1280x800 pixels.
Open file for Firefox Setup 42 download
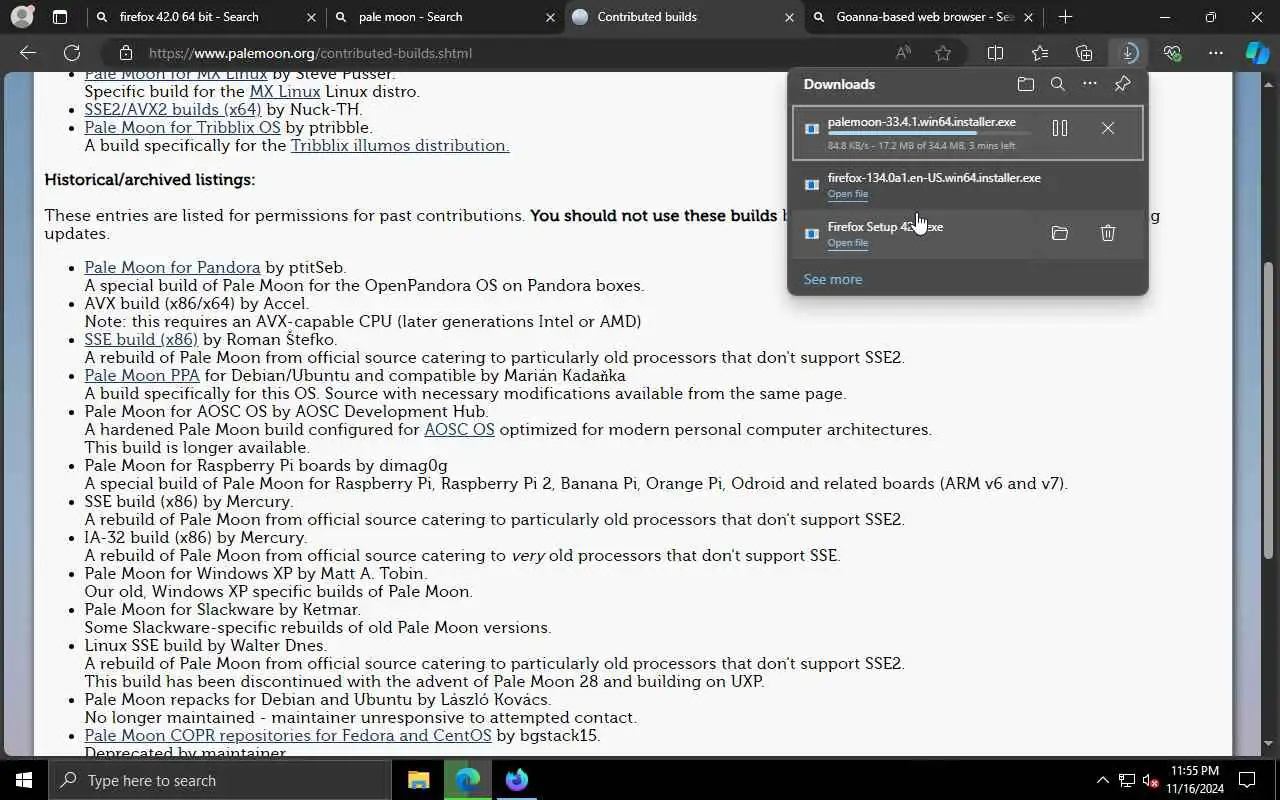(848, 243)
